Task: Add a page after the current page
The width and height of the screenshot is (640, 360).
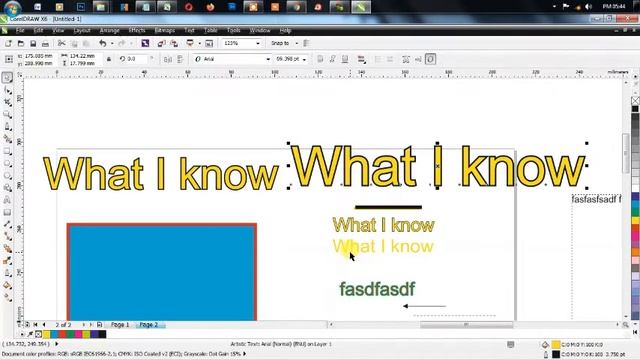Action: tap(100, 325)
